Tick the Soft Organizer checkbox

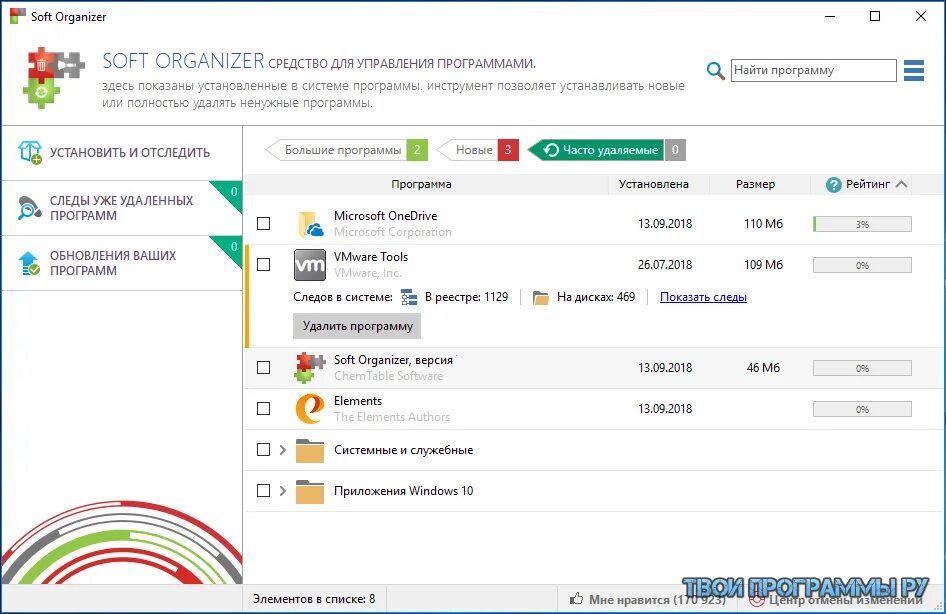264,367
